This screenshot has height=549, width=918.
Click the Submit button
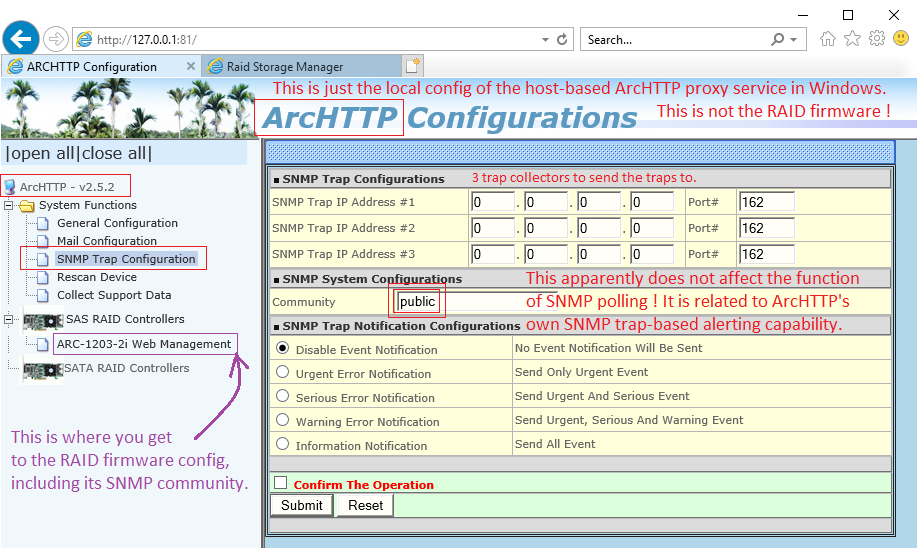tap(302, 506)
